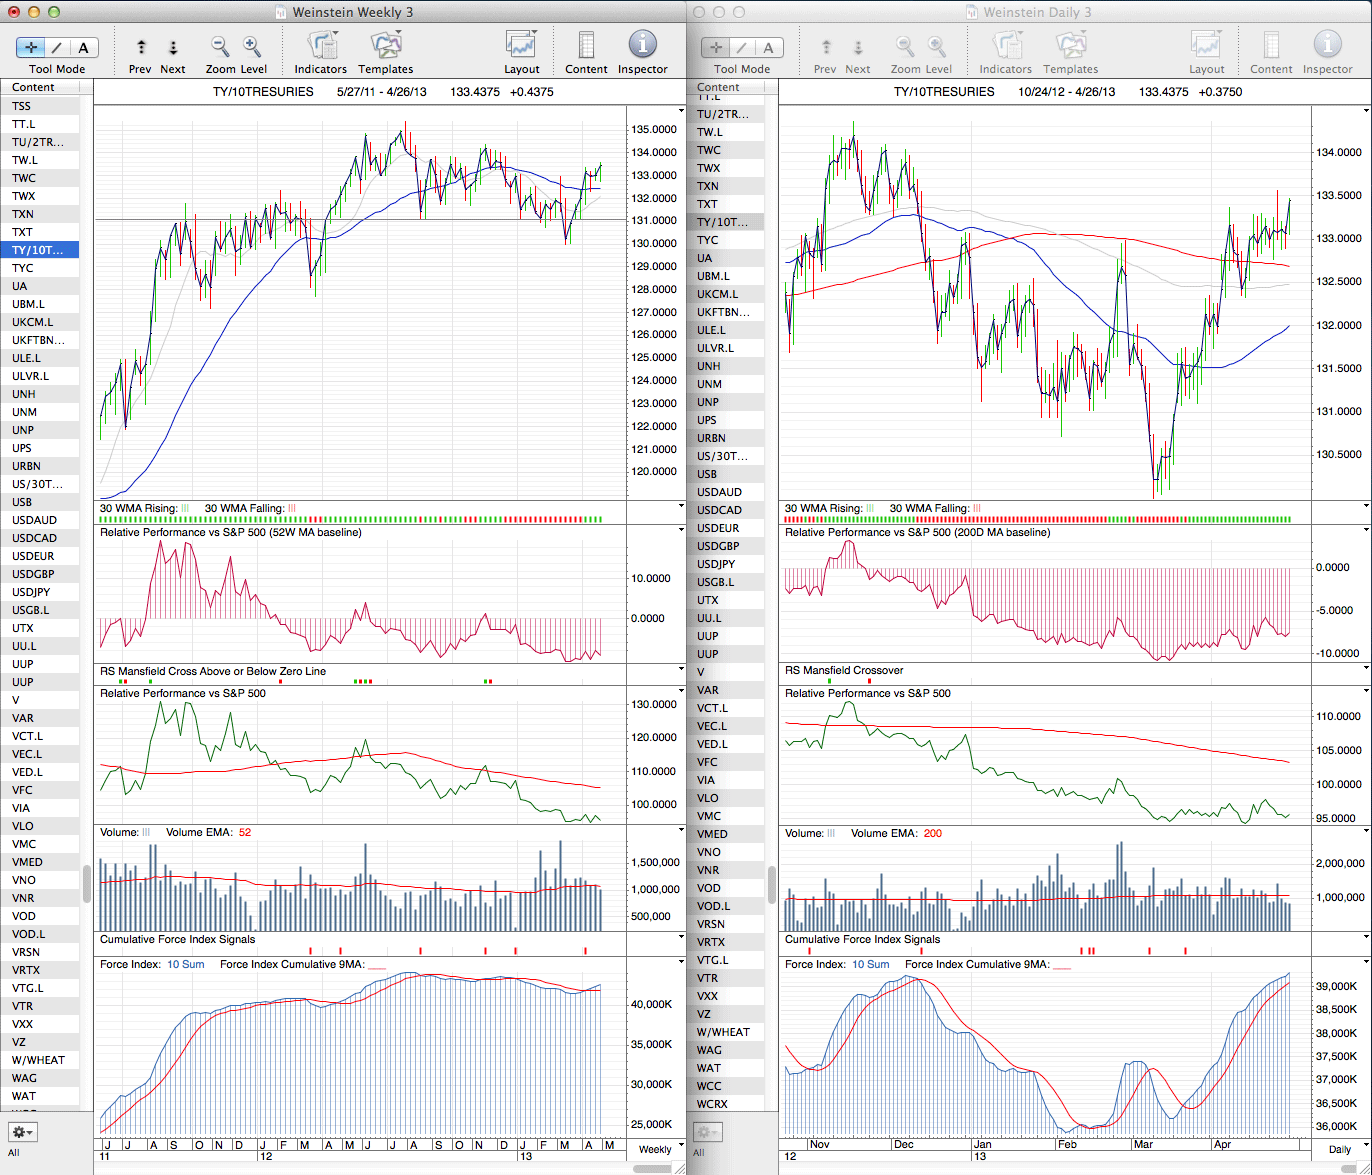This screenshot has height=1175, width=1372.
Task: Open the gear action menu below Weekly symbol list
Action: pos(22,1132)
